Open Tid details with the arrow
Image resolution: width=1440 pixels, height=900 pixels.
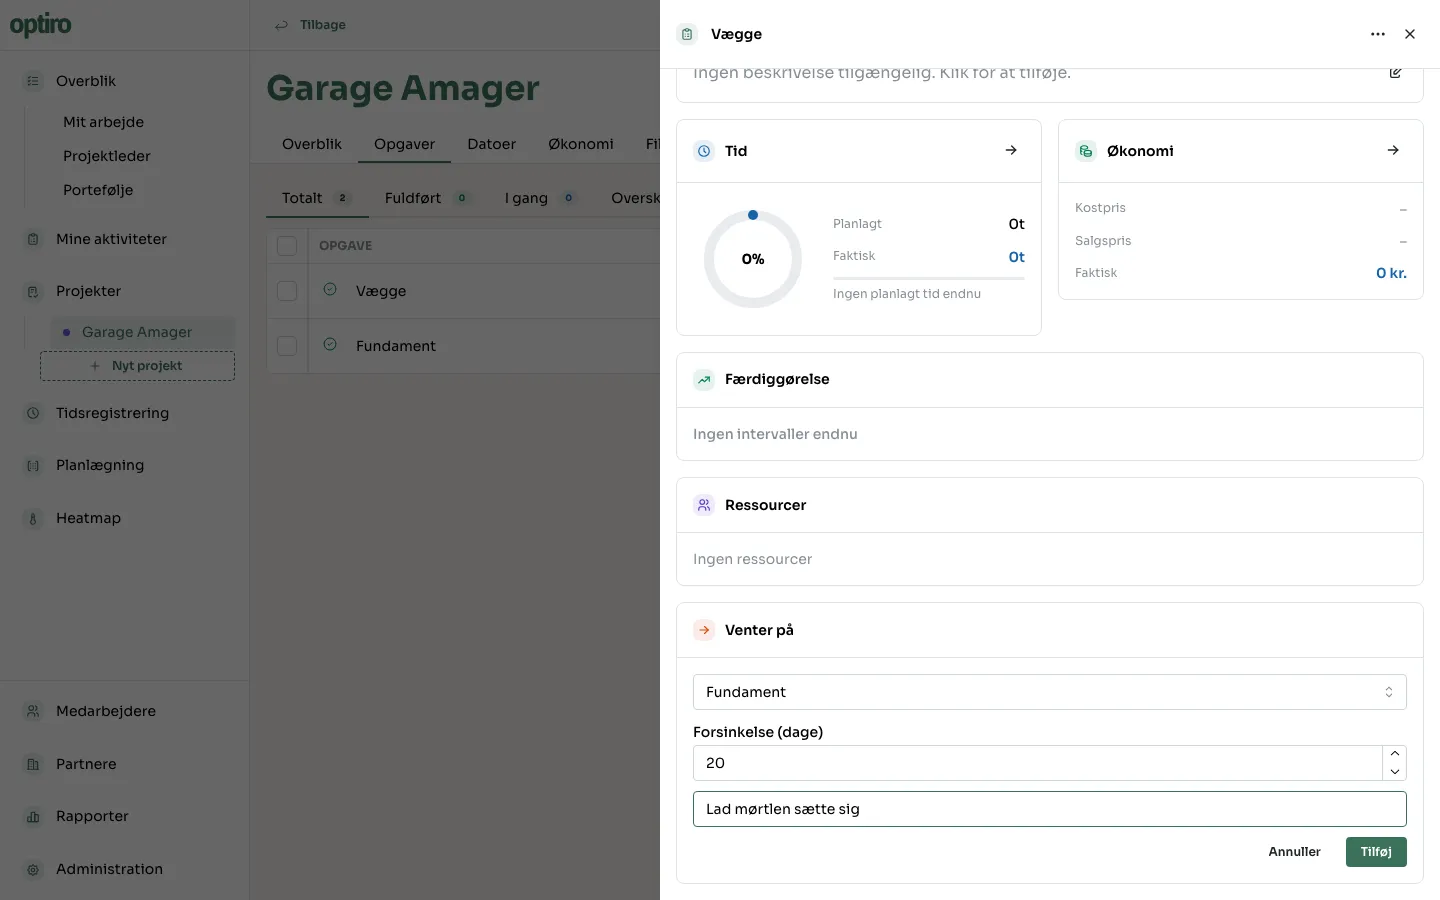pos(1011,150)
